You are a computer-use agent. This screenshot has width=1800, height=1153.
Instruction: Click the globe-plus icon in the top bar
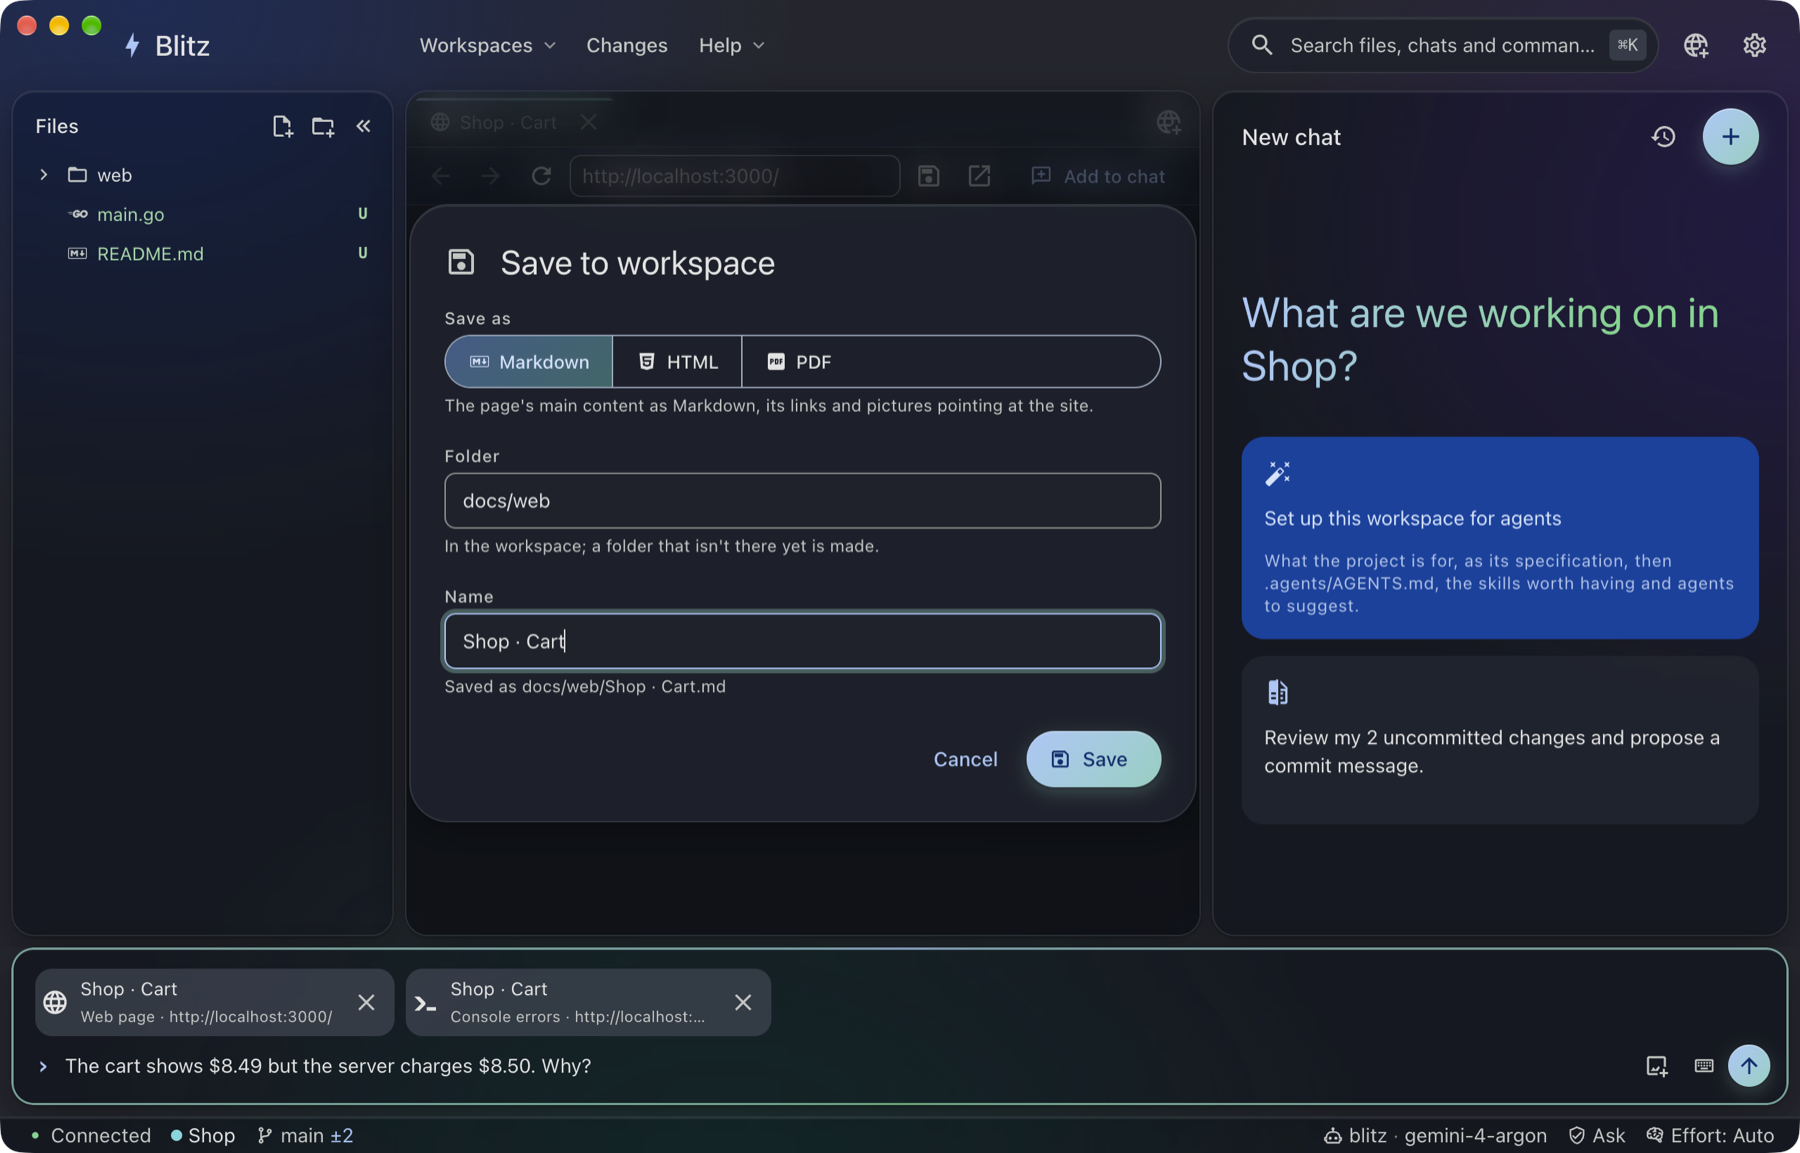1696,45
